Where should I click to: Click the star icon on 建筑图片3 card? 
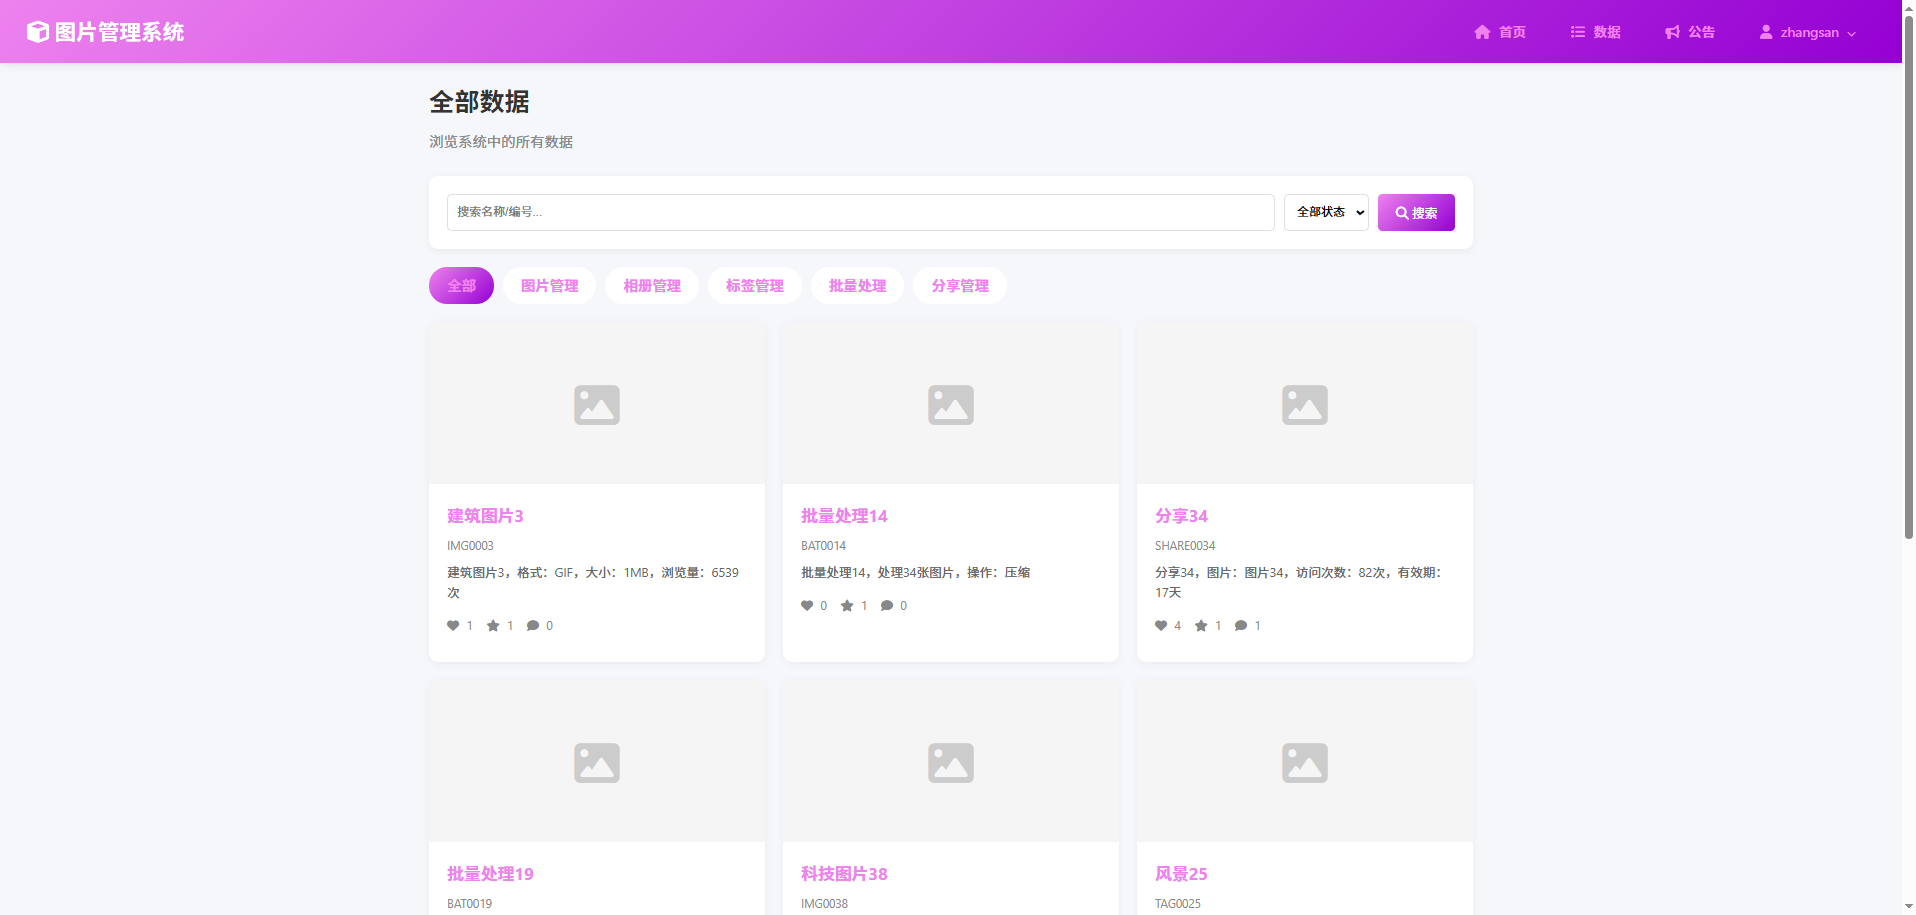coord(493,626)
